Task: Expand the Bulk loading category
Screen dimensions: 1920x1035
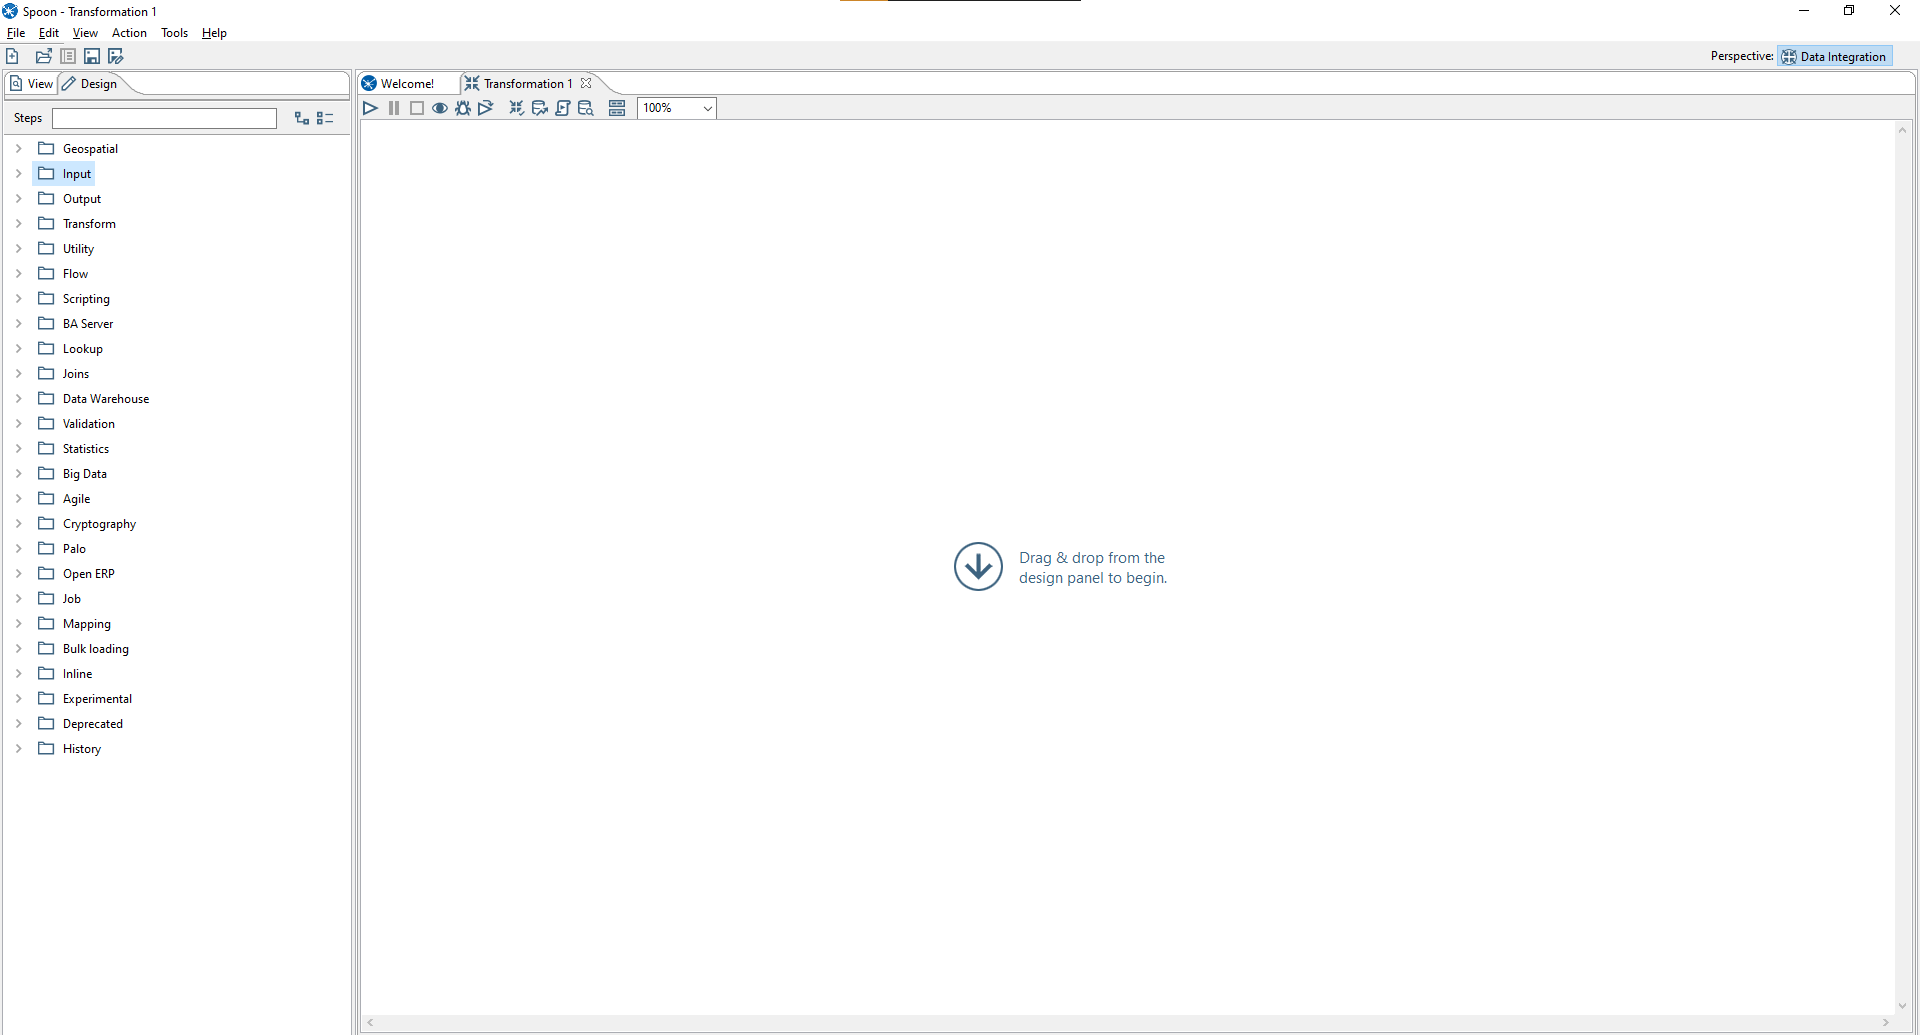Action: pos(18,648)
